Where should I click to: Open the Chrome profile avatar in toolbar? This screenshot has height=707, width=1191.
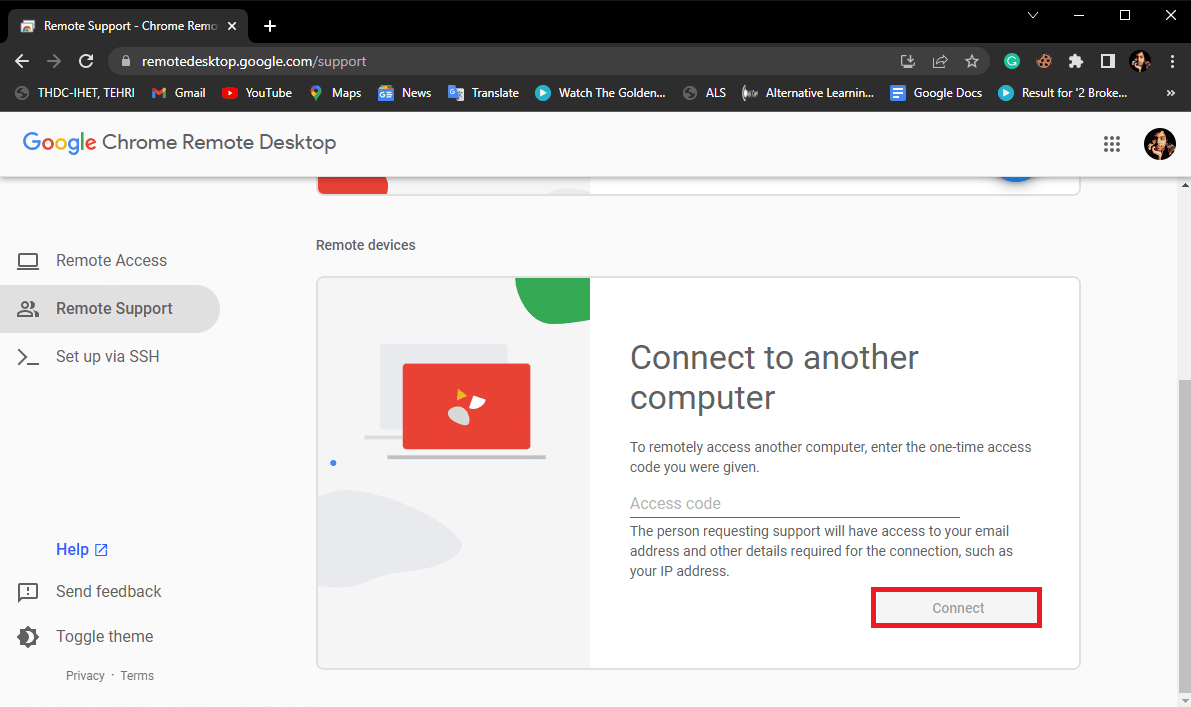(1140, 62)
